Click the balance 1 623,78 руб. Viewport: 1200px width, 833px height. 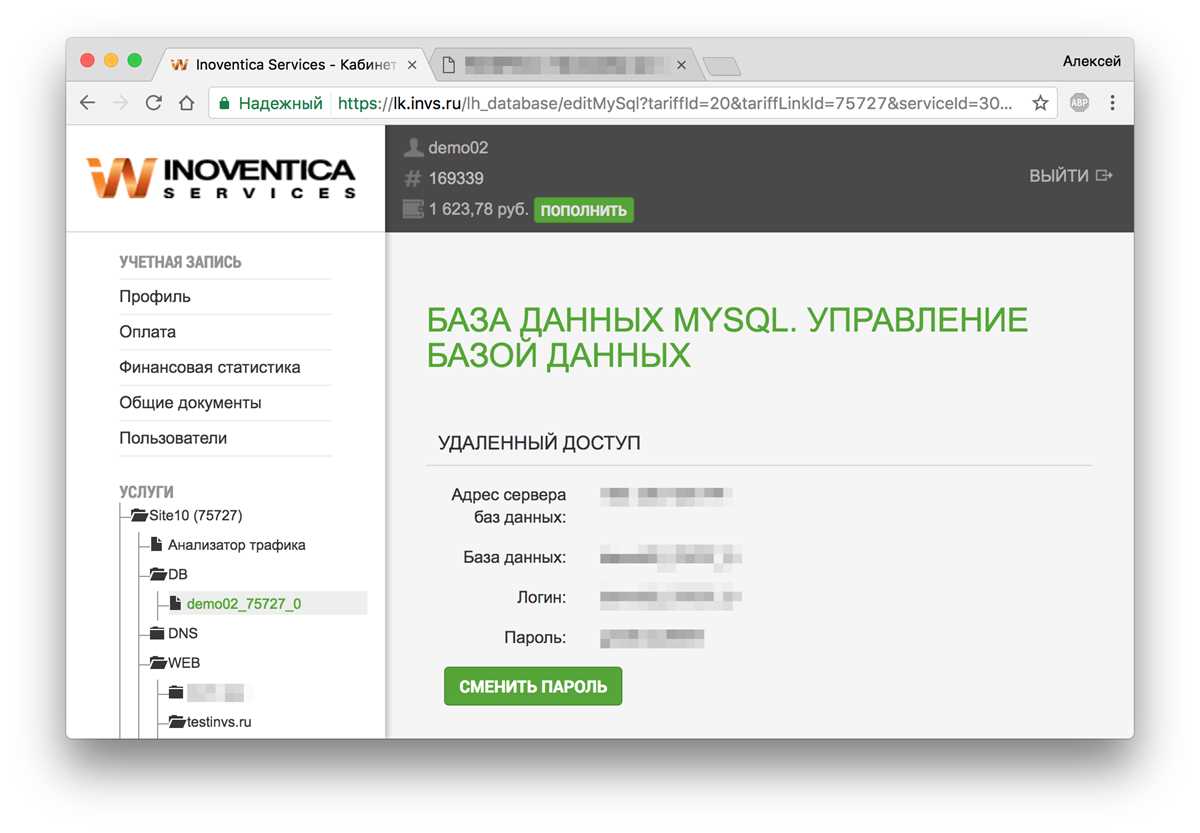click(478, 210)
